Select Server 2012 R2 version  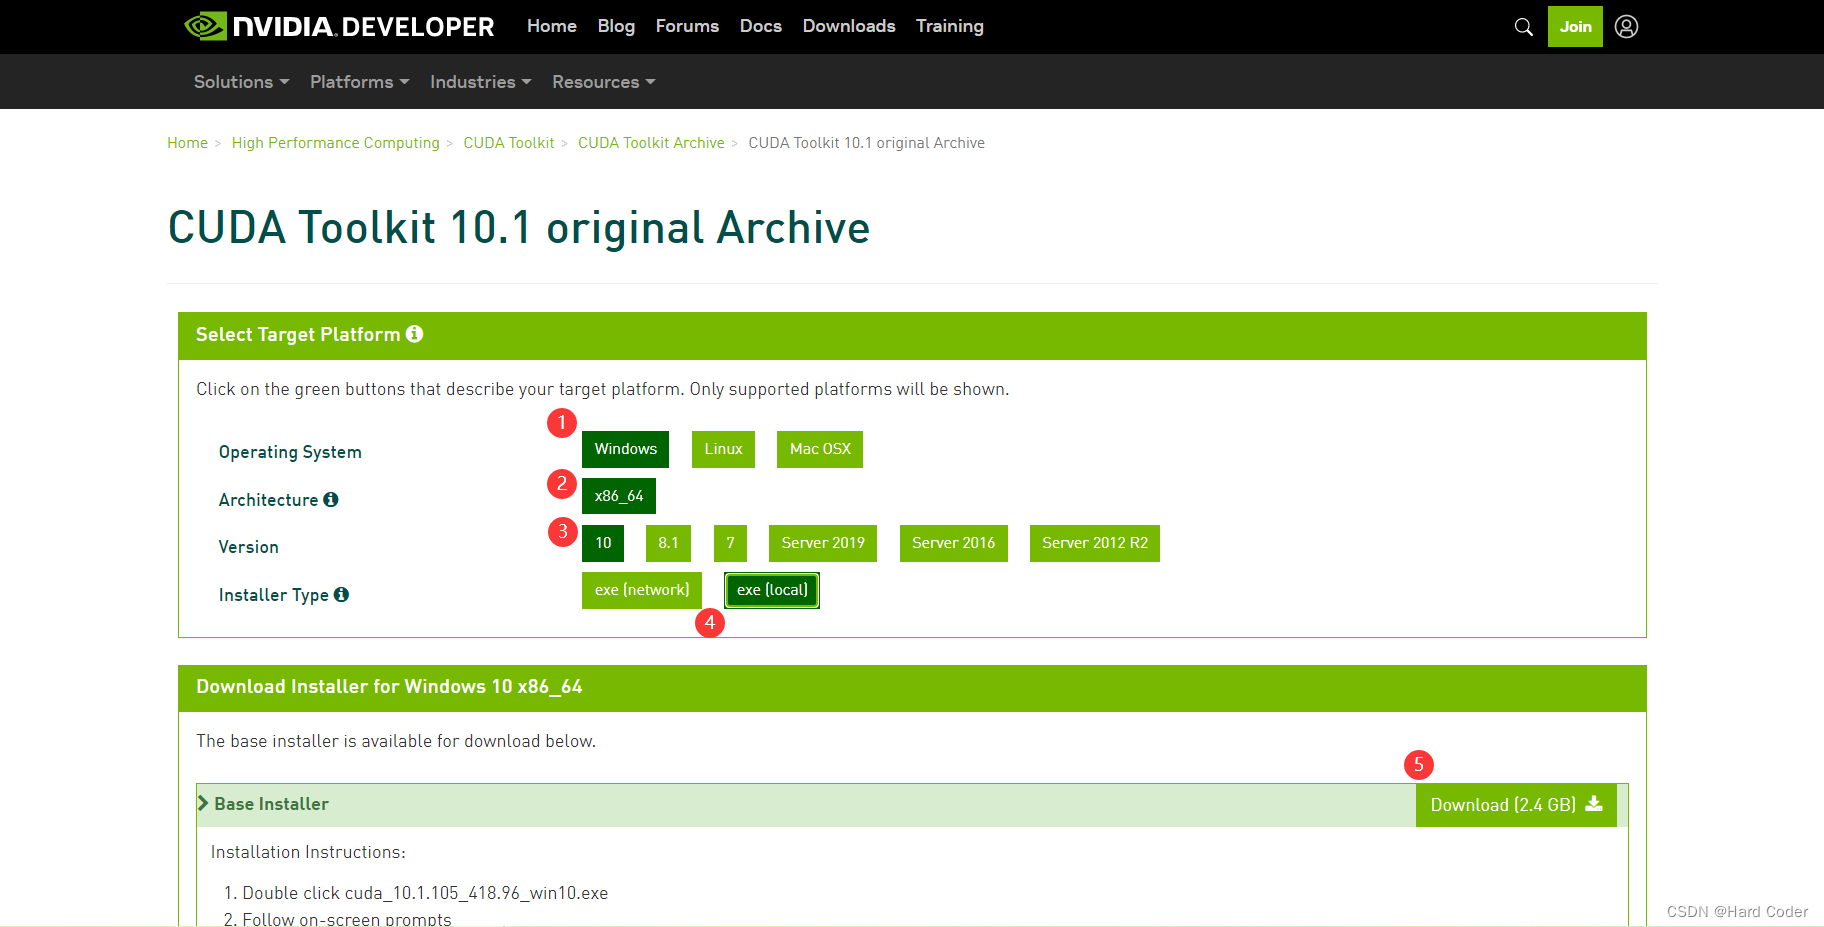tap(1095, 543)
